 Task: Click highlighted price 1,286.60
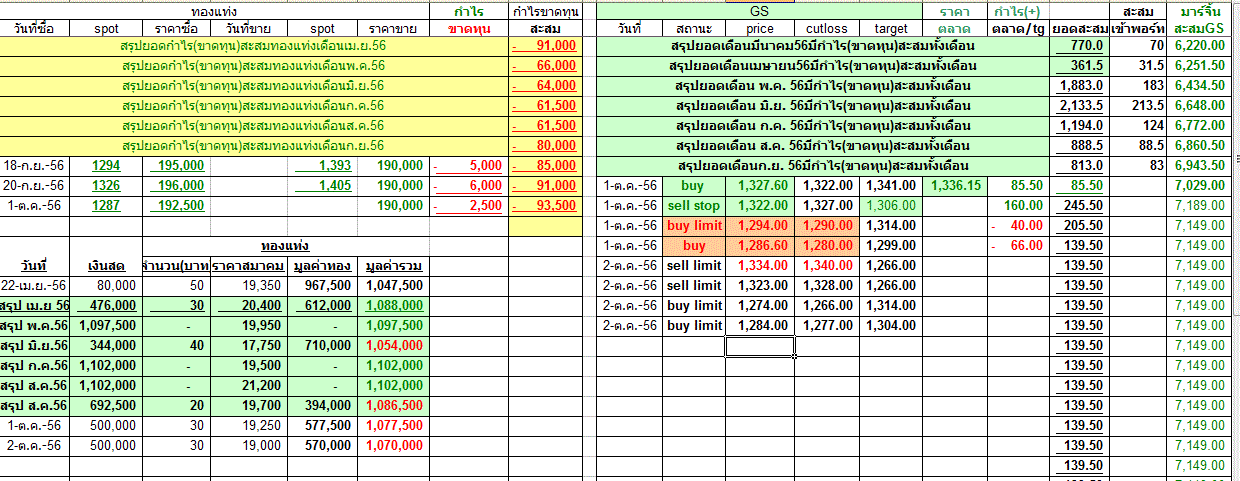(x=760, y=246)
